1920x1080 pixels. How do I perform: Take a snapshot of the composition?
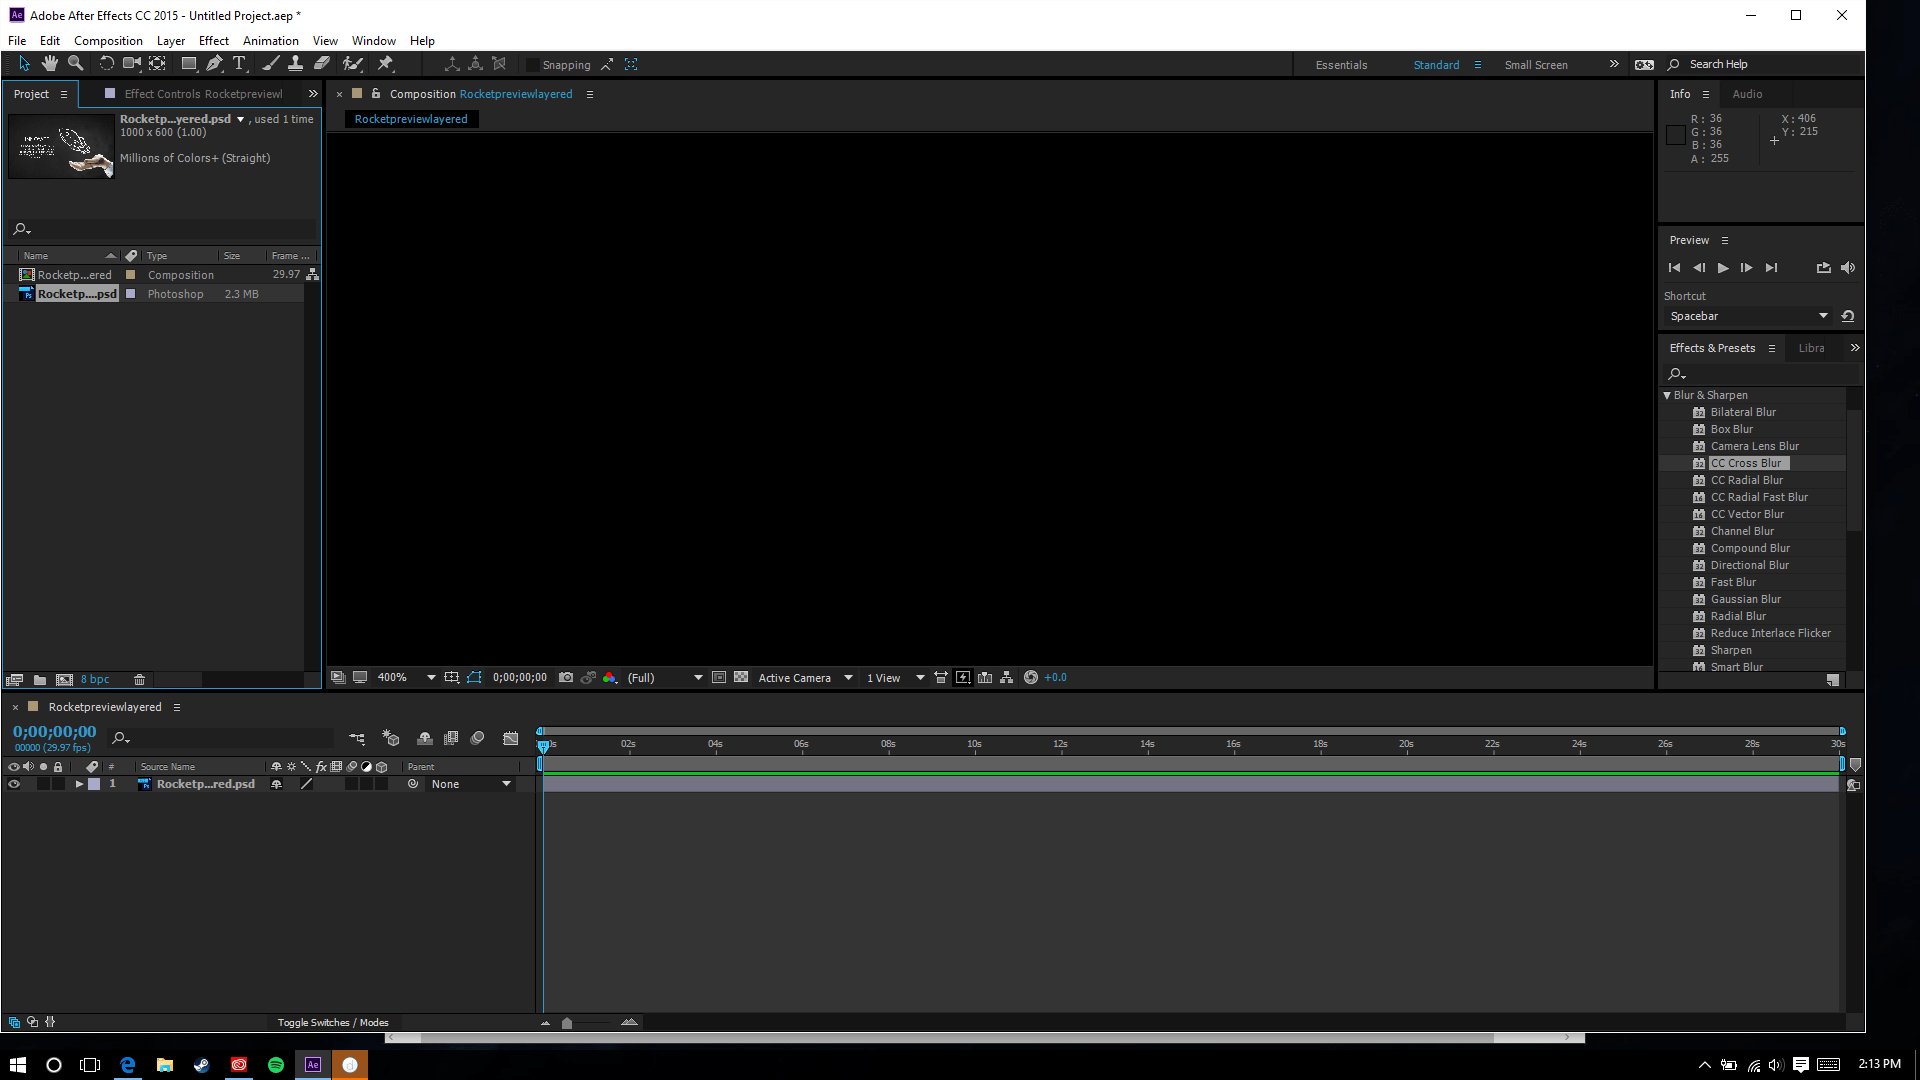(566, 677)
